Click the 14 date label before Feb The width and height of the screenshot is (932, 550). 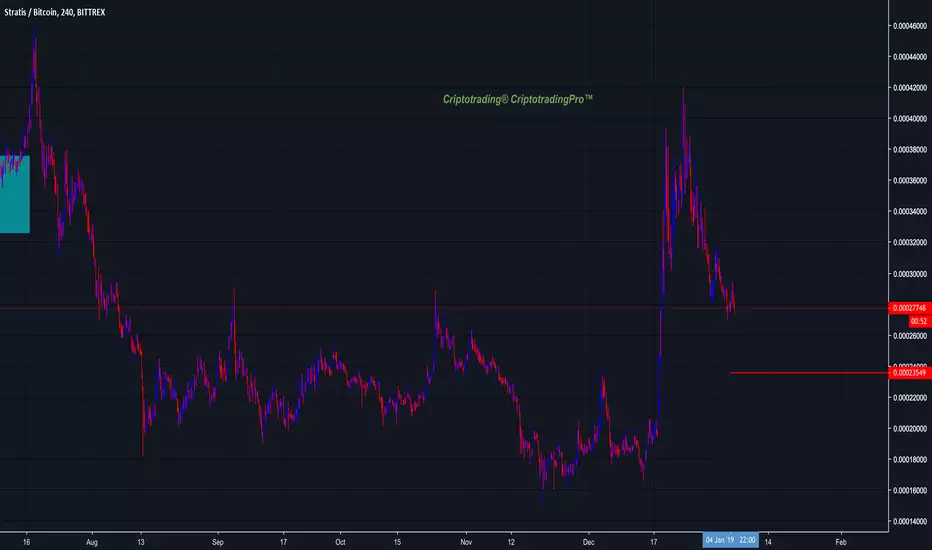coord(768,542)
